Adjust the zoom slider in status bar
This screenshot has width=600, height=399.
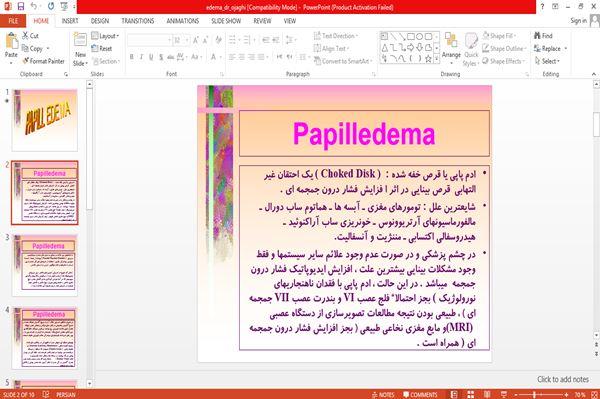(535, 394)
